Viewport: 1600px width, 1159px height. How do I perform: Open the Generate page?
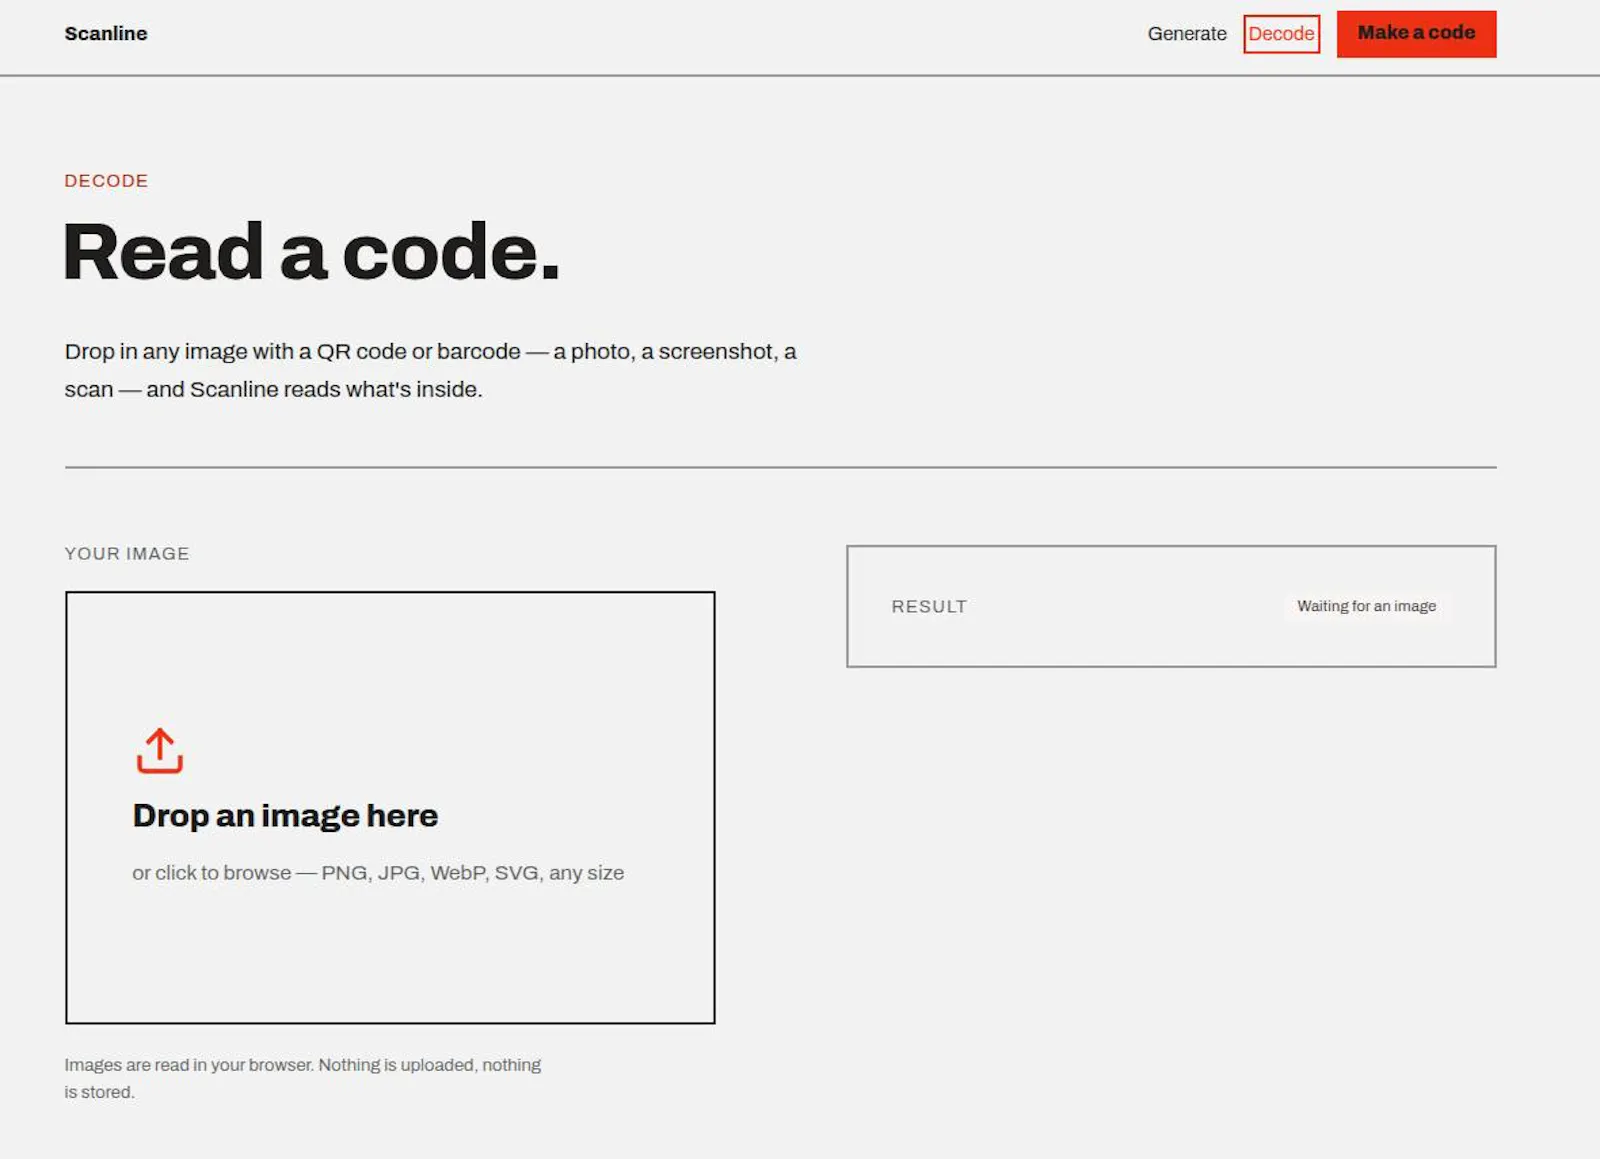tap(1187, 34)
